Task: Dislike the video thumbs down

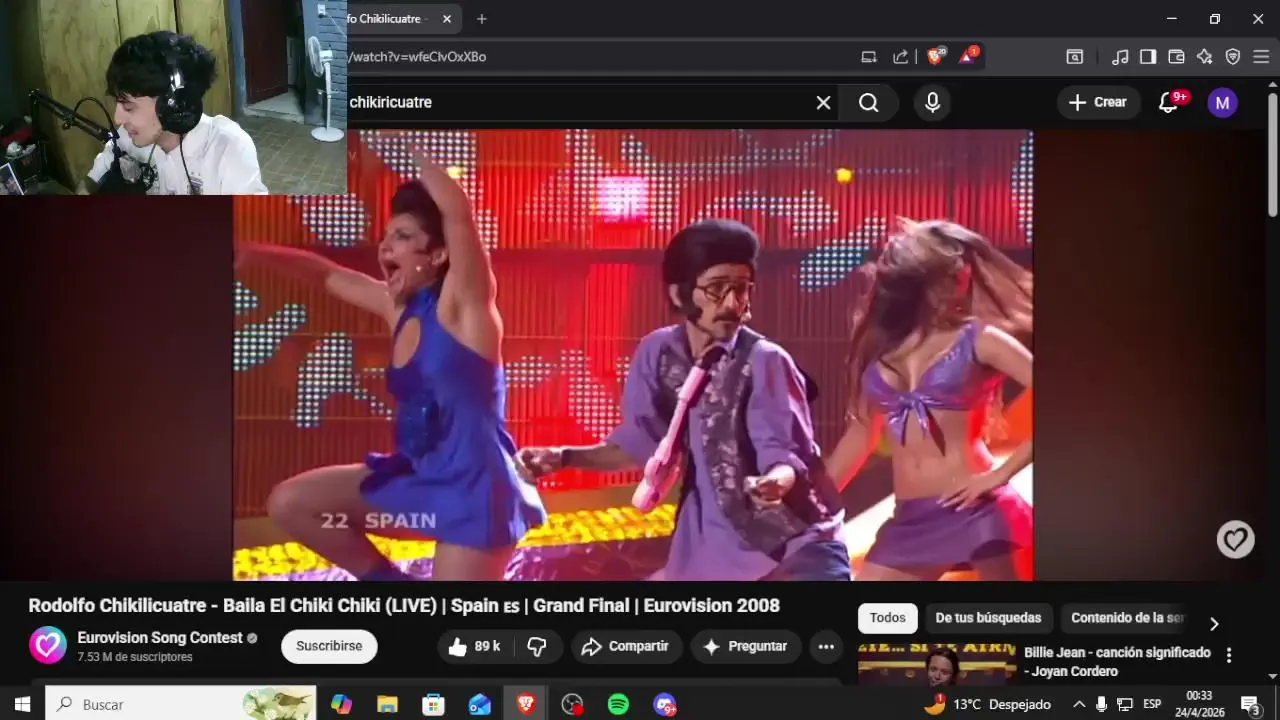Action: coord(538,647)
